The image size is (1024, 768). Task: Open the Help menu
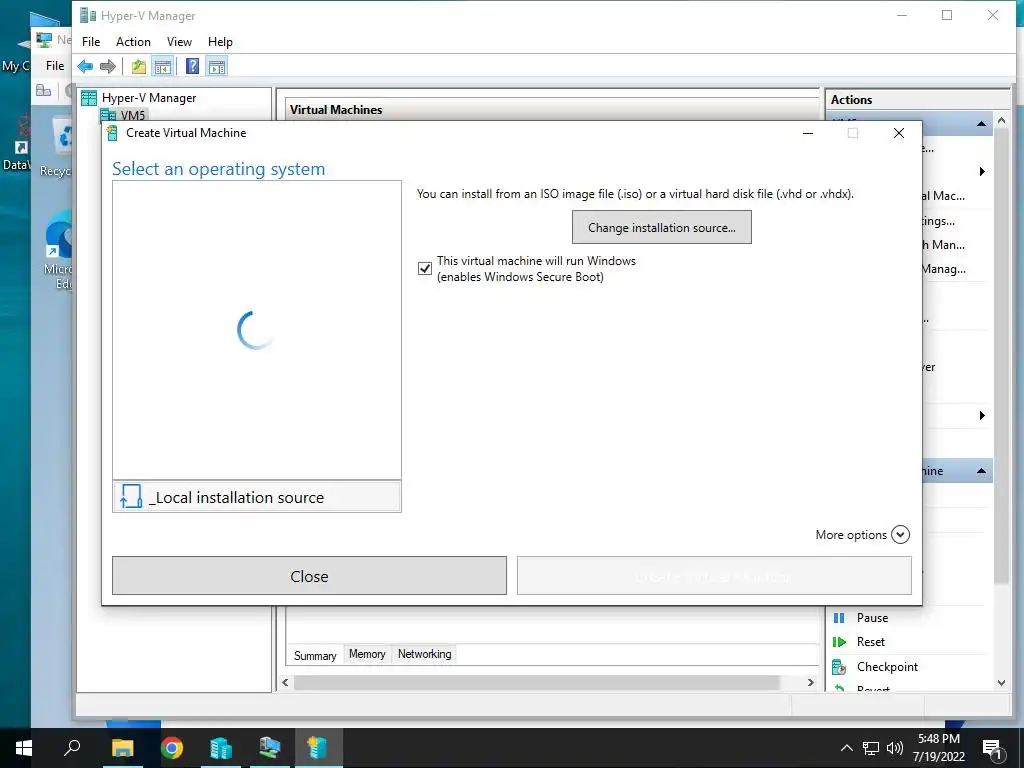(x=220, y=42)
